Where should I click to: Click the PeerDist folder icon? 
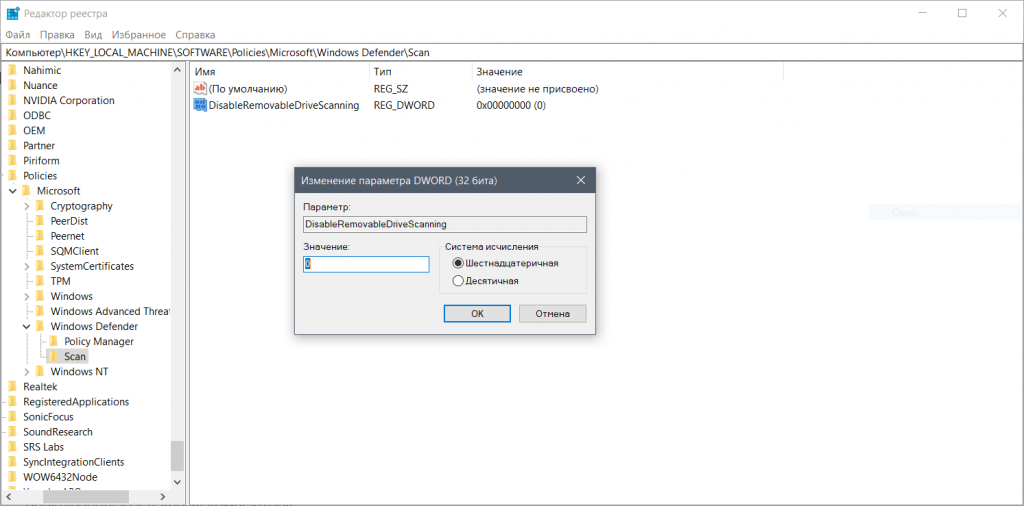point(40,221)
